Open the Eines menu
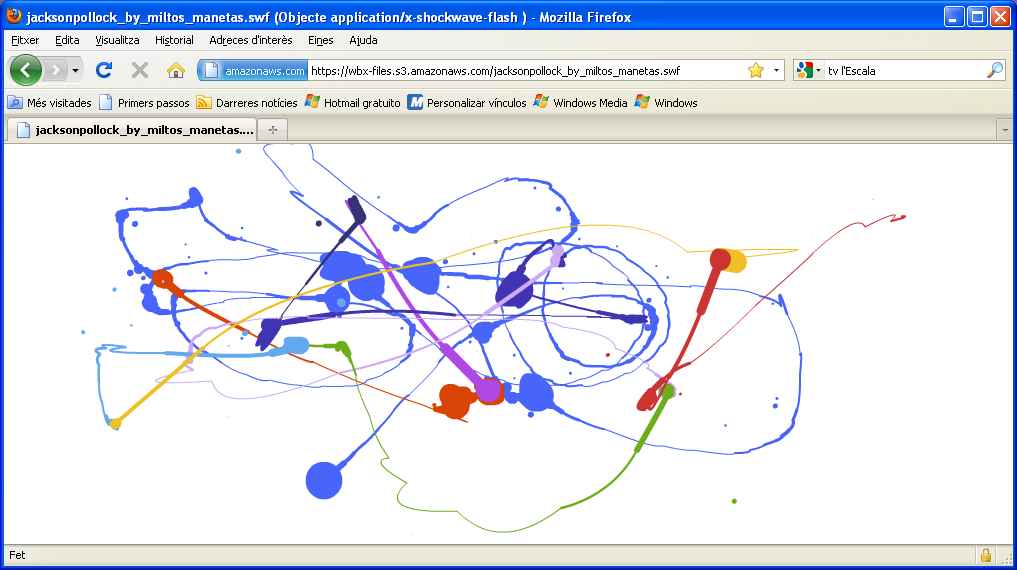 coord(321,40)
